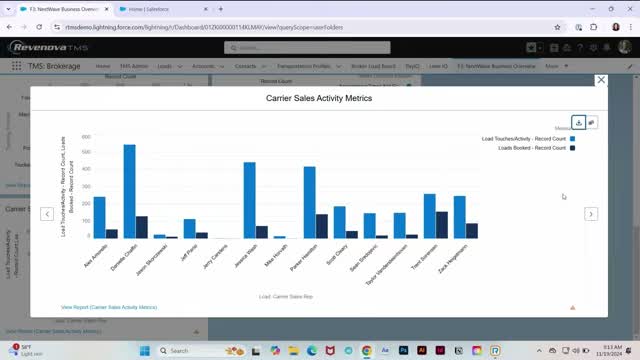This screenshot has width=640, height=360.
Task: Click Parker Hamilton's dark blue bar
Action: tap(322, 226)
